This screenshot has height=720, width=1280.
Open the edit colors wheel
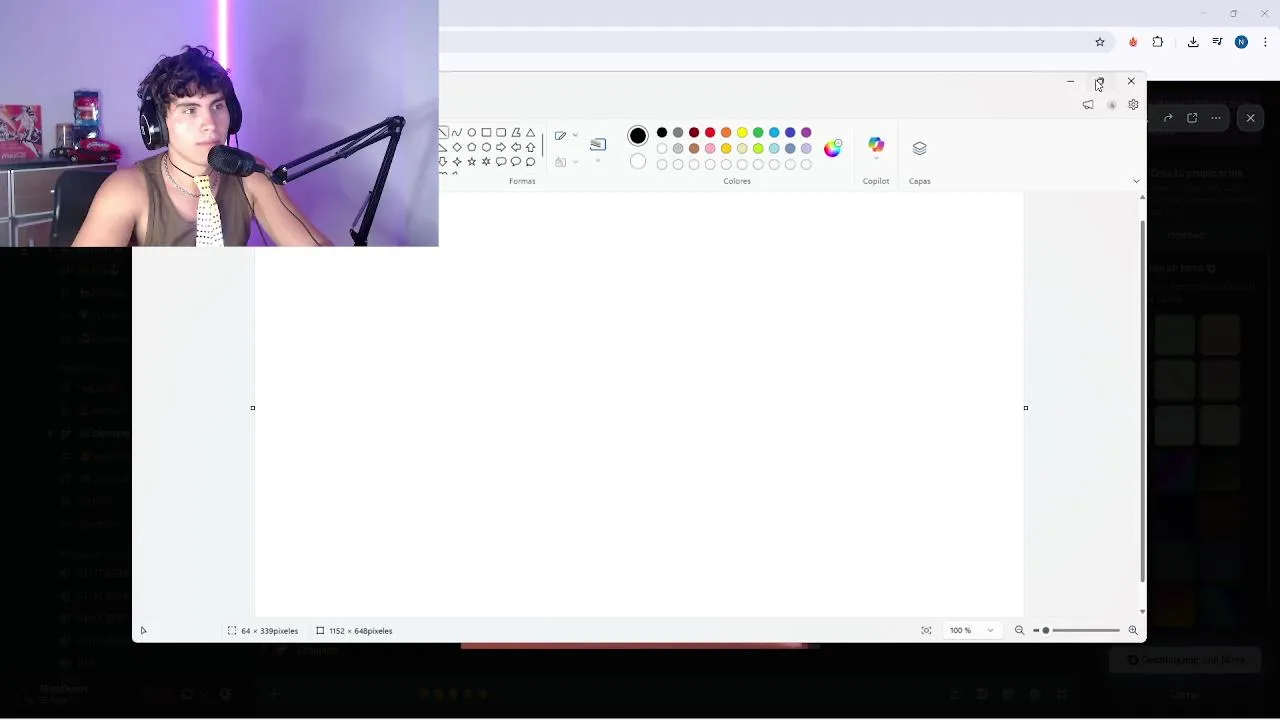click(833, 148)
